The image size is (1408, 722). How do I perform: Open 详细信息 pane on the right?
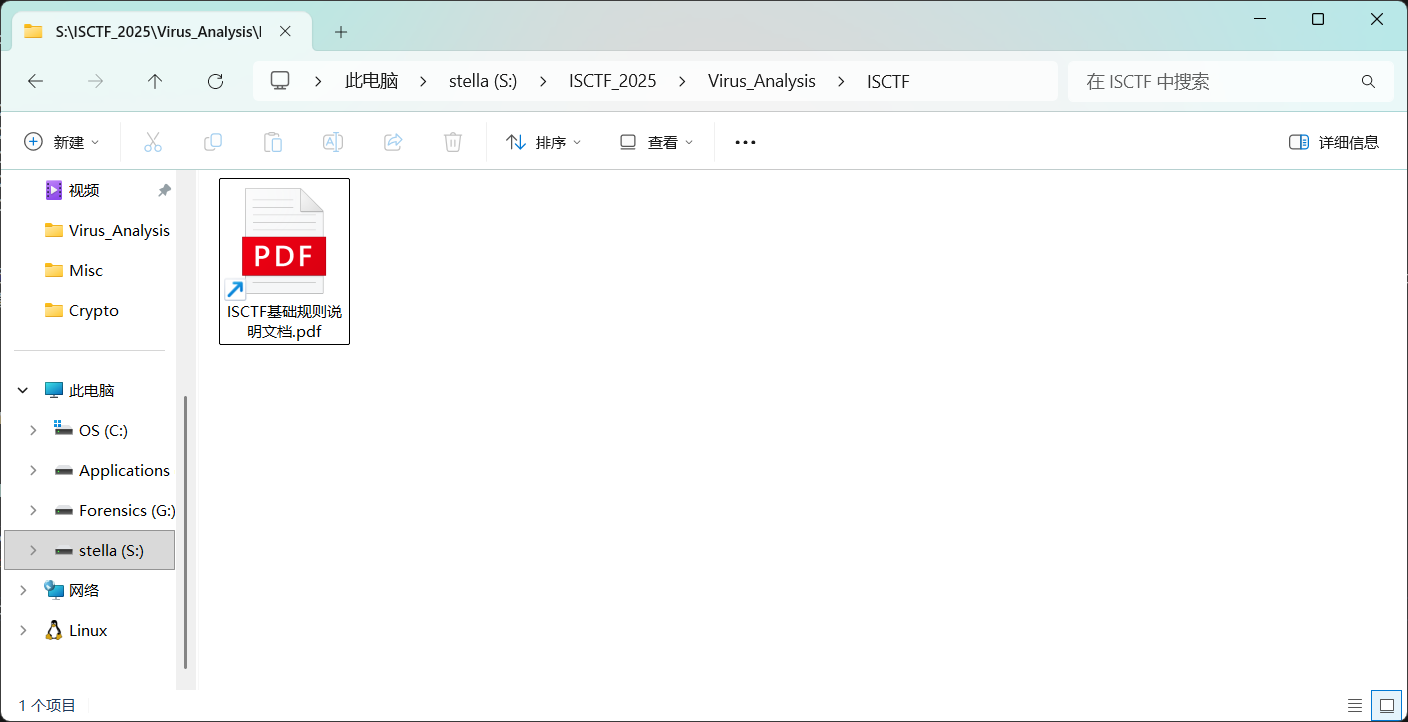[x=1333, y=141]
